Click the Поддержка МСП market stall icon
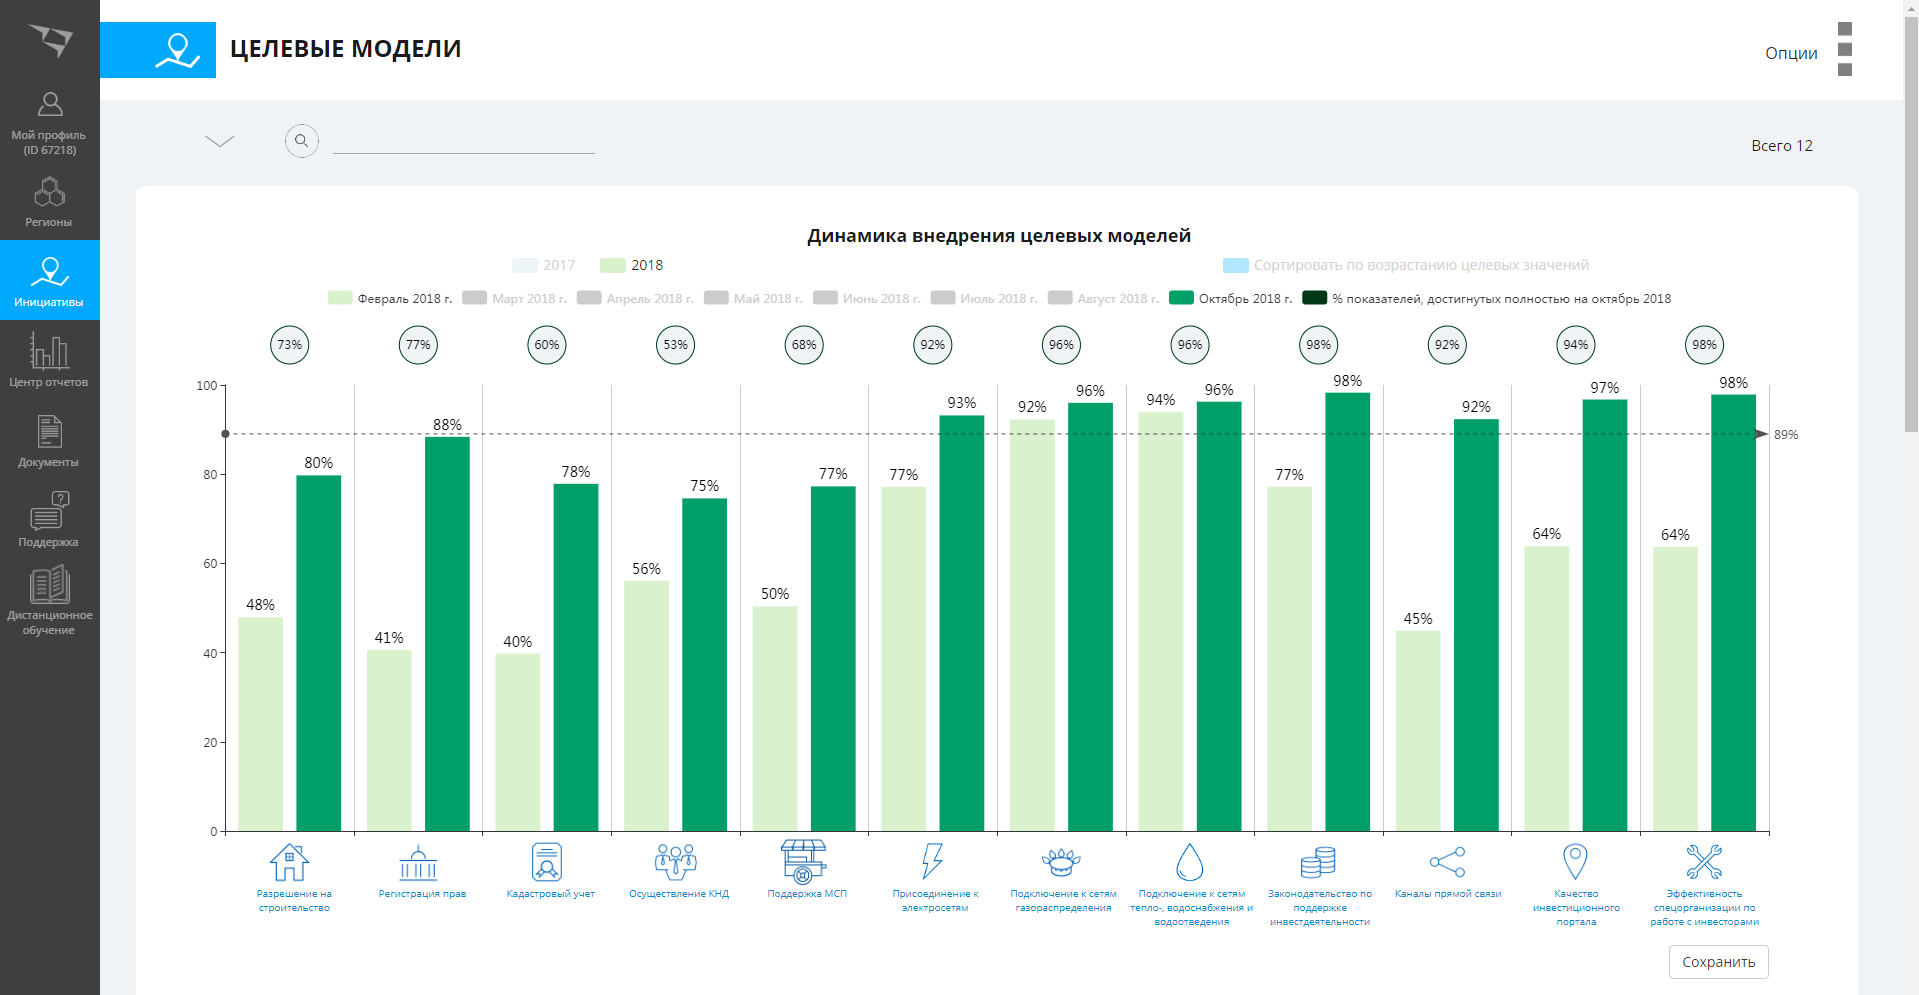This screenshot has height=995, width=1919. pyautogui.click(x=804, y=861)
